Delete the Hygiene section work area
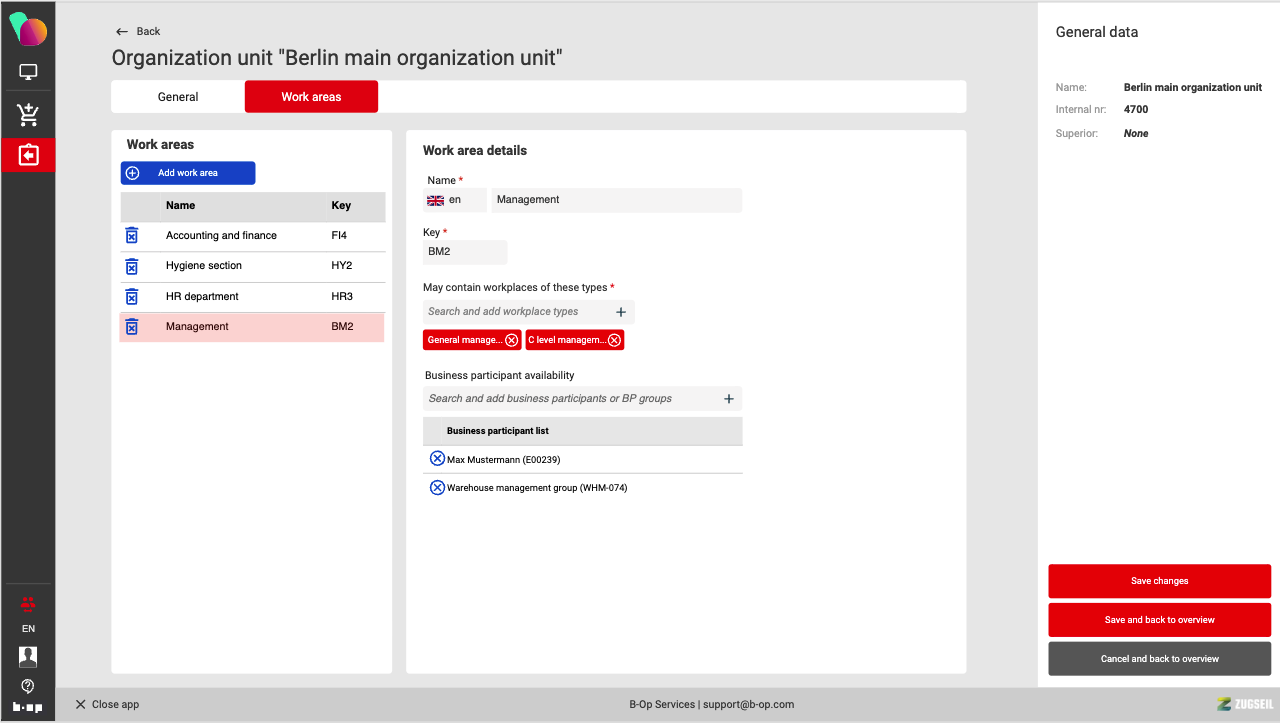This screenshot has height=723, width=1280. (131, 266)
